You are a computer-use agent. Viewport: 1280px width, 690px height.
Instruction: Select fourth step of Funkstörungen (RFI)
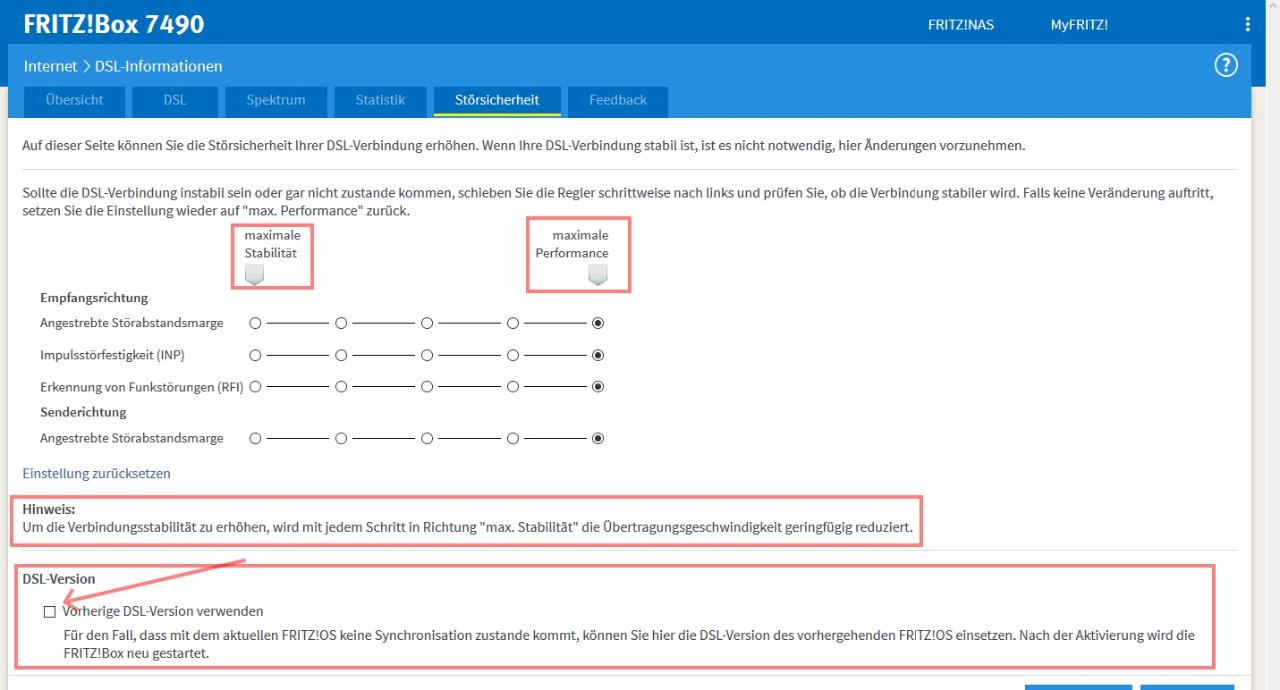[x=513, y=386]
